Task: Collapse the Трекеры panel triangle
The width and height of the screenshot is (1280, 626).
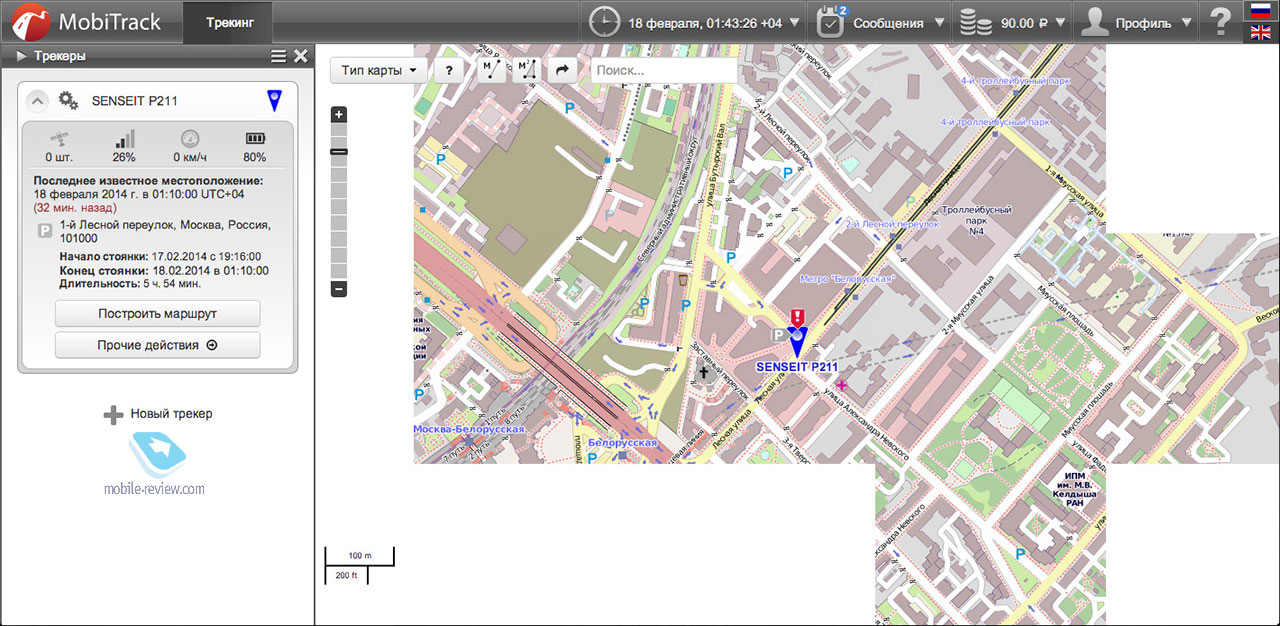Action: point(21,56)
